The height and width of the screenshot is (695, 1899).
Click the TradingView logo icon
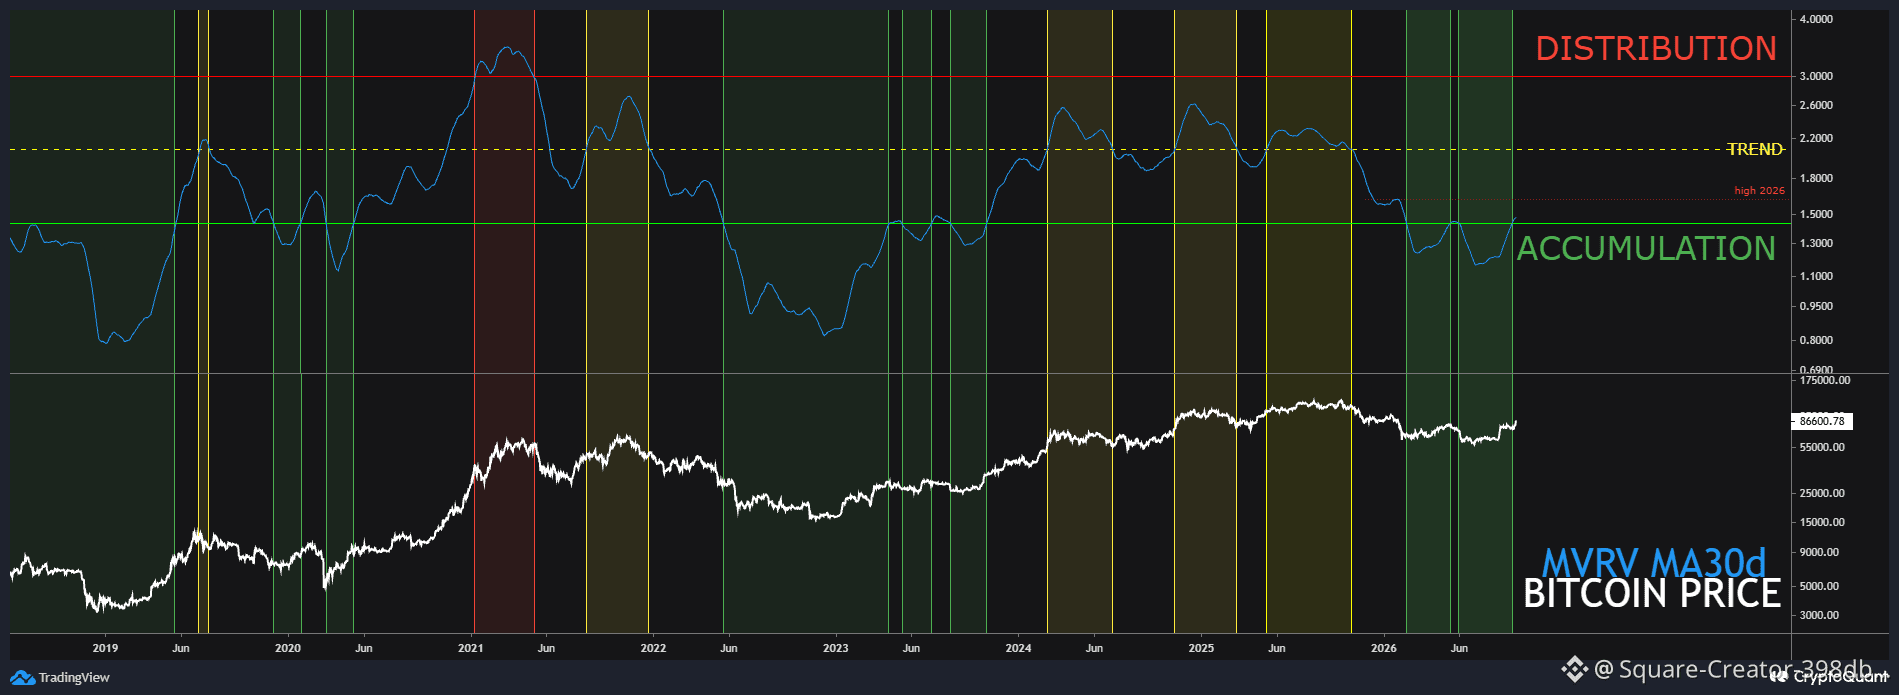point(22,678)
